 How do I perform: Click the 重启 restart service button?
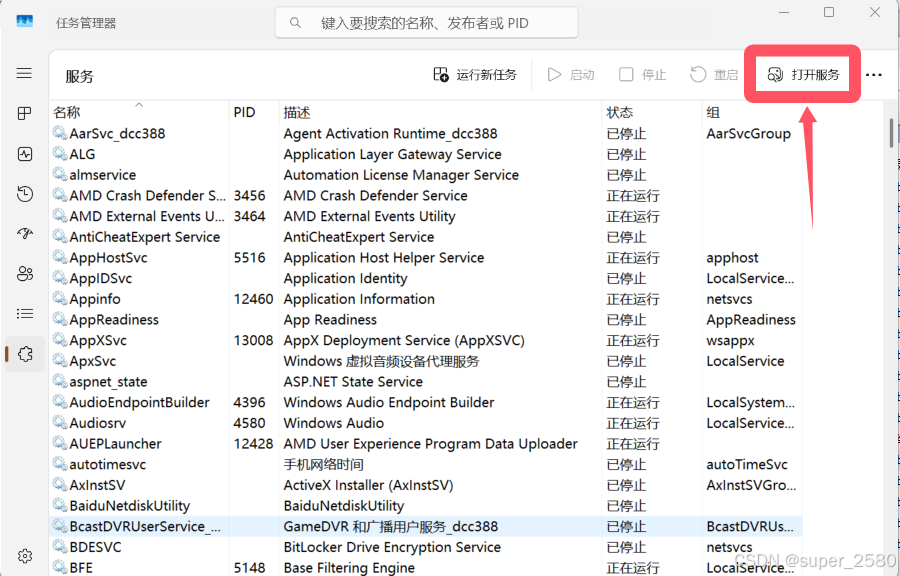click(x=713, y=75)
